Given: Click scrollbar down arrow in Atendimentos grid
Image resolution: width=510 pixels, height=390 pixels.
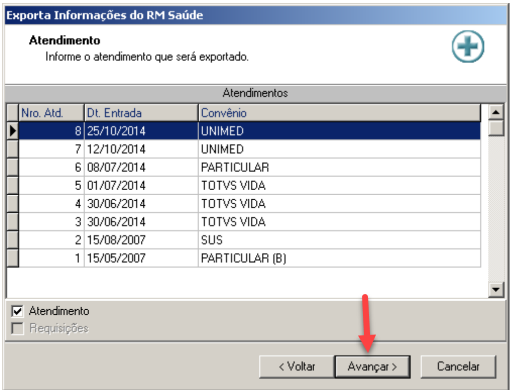Looking at the screenshot, I should coord(496,289).
